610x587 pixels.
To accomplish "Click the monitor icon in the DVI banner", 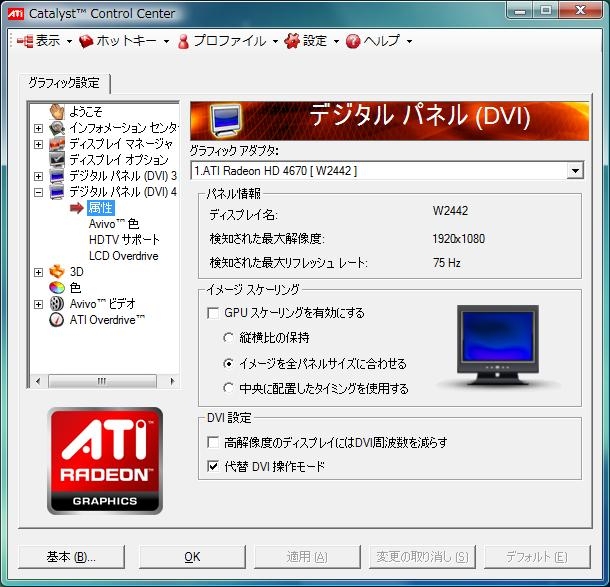I will (x=225, y=120).
